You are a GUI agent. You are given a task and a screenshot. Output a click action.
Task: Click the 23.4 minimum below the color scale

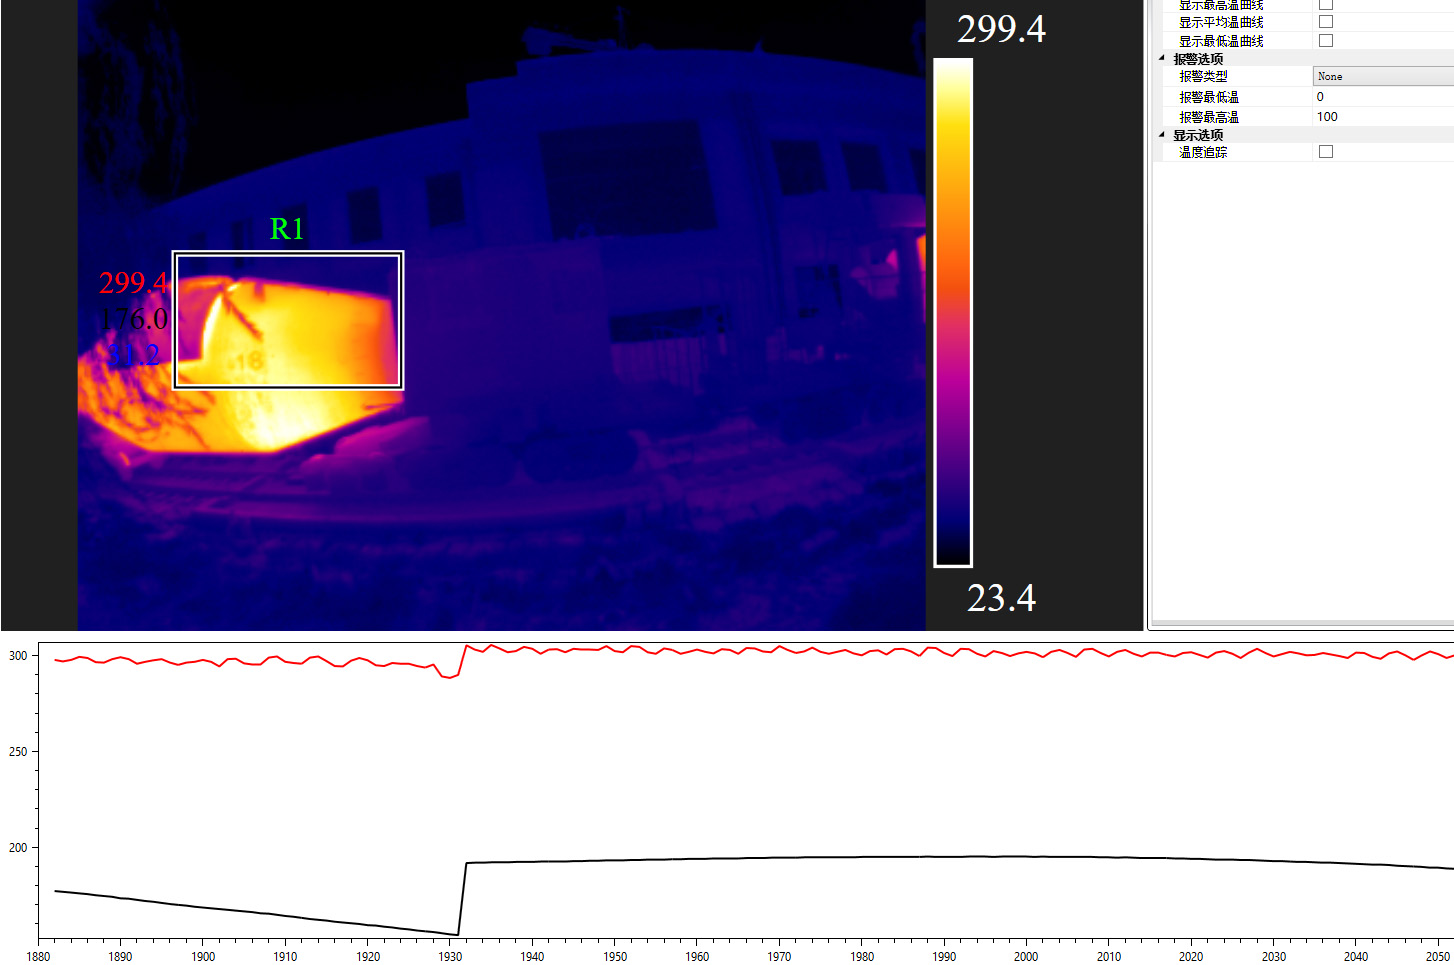1000,598
